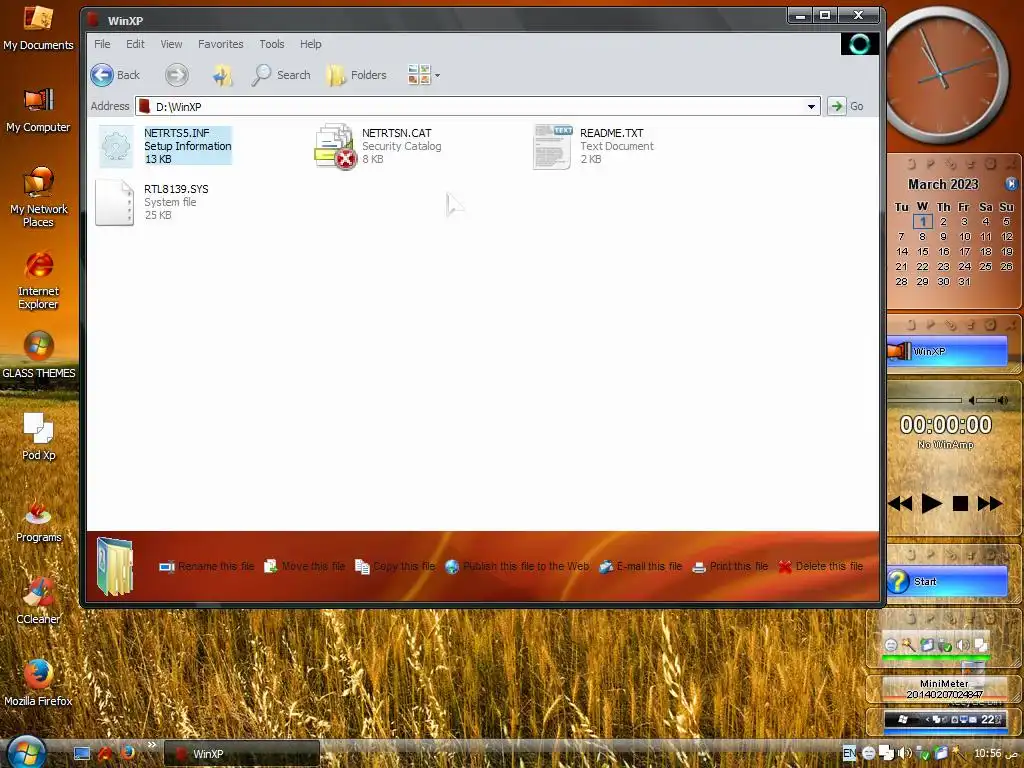Image resolution: width=1024 pixels, height=768 pixels.
Task: Expand quick launch overflow chevron
Action: 152,744
